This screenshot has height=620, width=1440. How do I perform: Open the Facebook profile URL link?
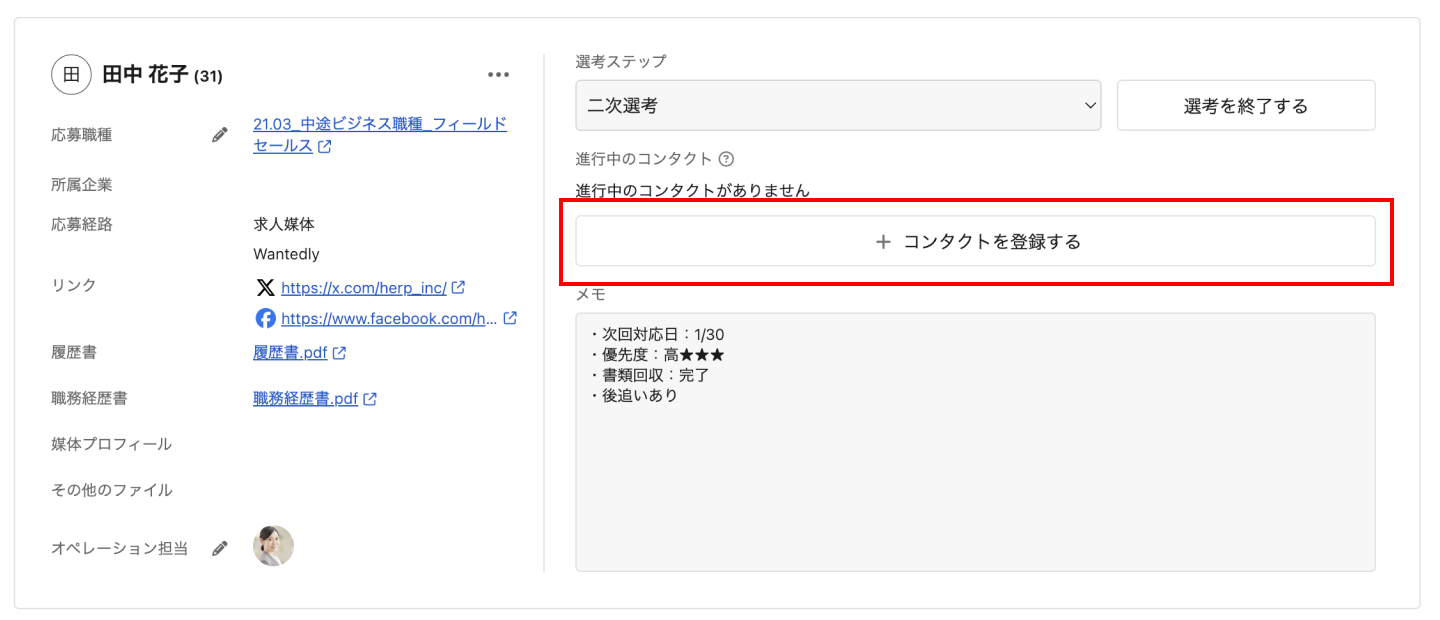[389, 319]
